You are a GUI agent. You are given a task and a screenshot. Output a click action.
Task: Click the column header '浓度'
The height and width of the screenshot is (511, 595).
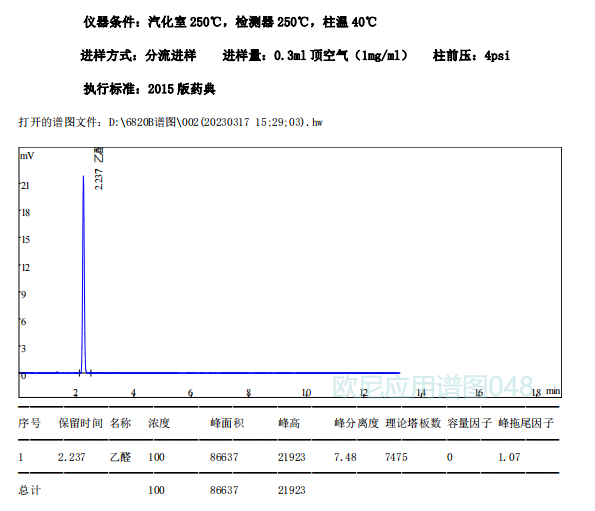[x=159, y=423]
